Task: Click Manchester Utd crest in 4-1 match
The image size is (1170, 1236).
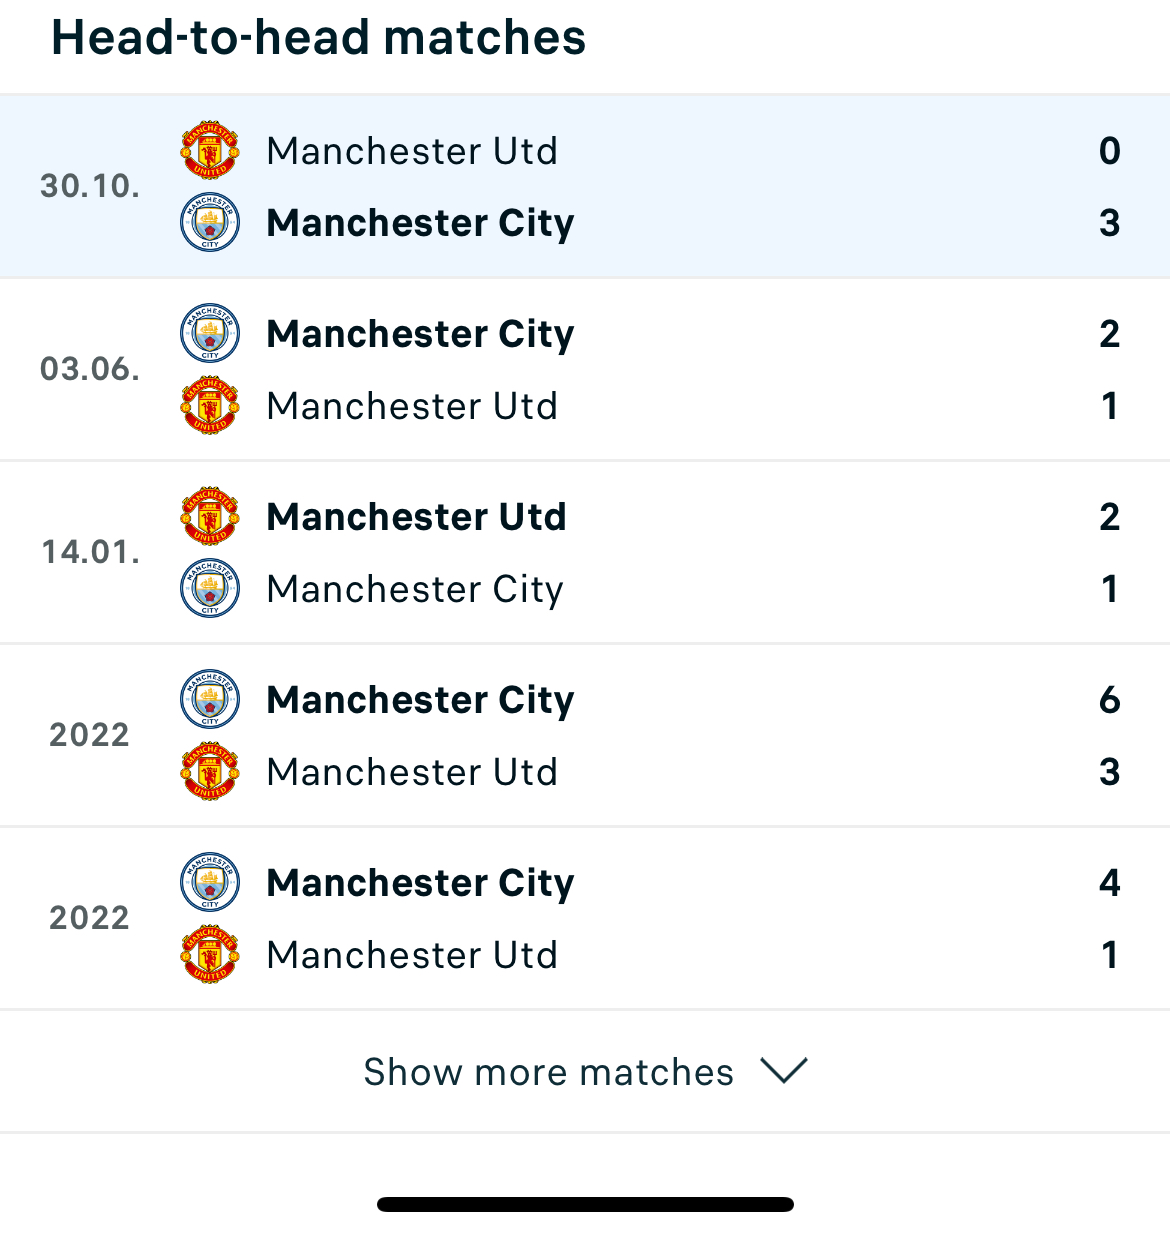Action: (x=210, y=955)
